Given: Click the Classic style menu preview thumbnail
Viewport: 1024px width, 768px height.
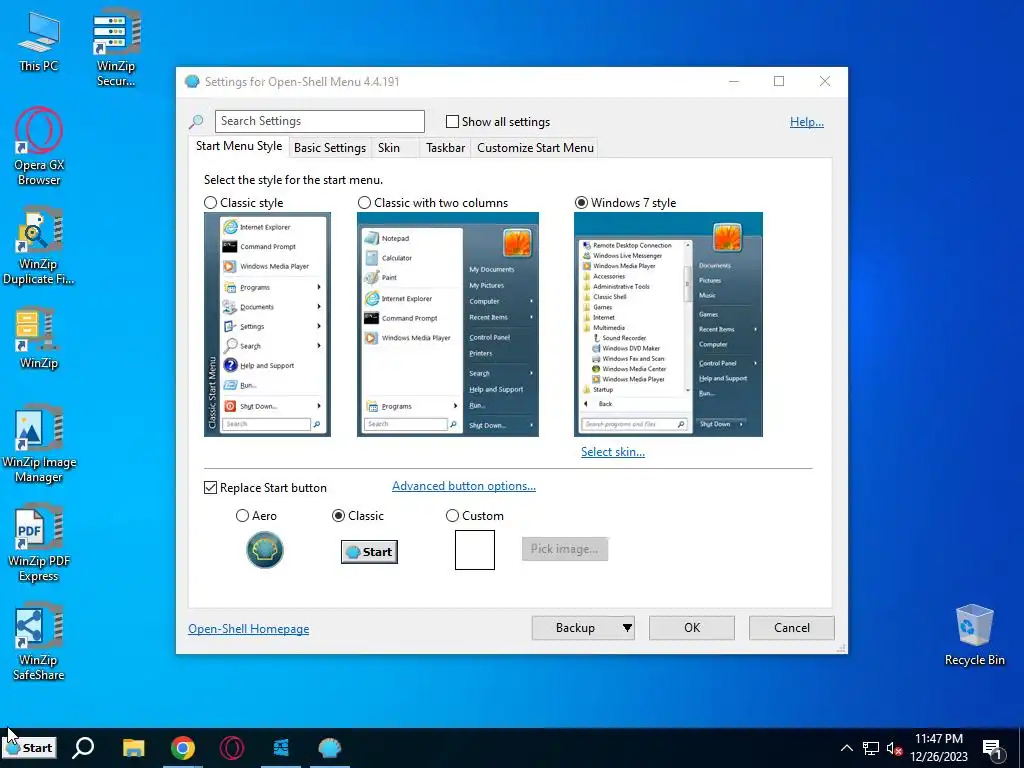Looking at the screenshot, I should (x=267, y=325).
